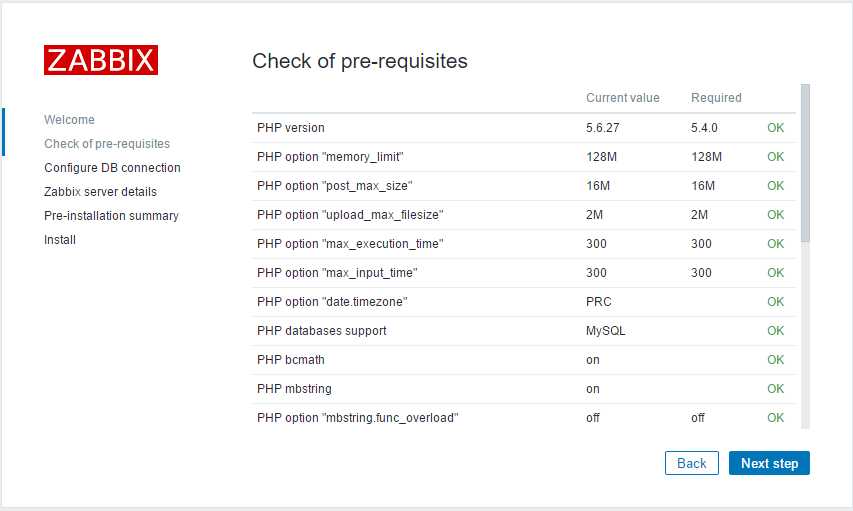Click the pre-requisites list scrollbar thumb
Image resolution: width=853 pixels, height=511 pixels.
(805, 163)
